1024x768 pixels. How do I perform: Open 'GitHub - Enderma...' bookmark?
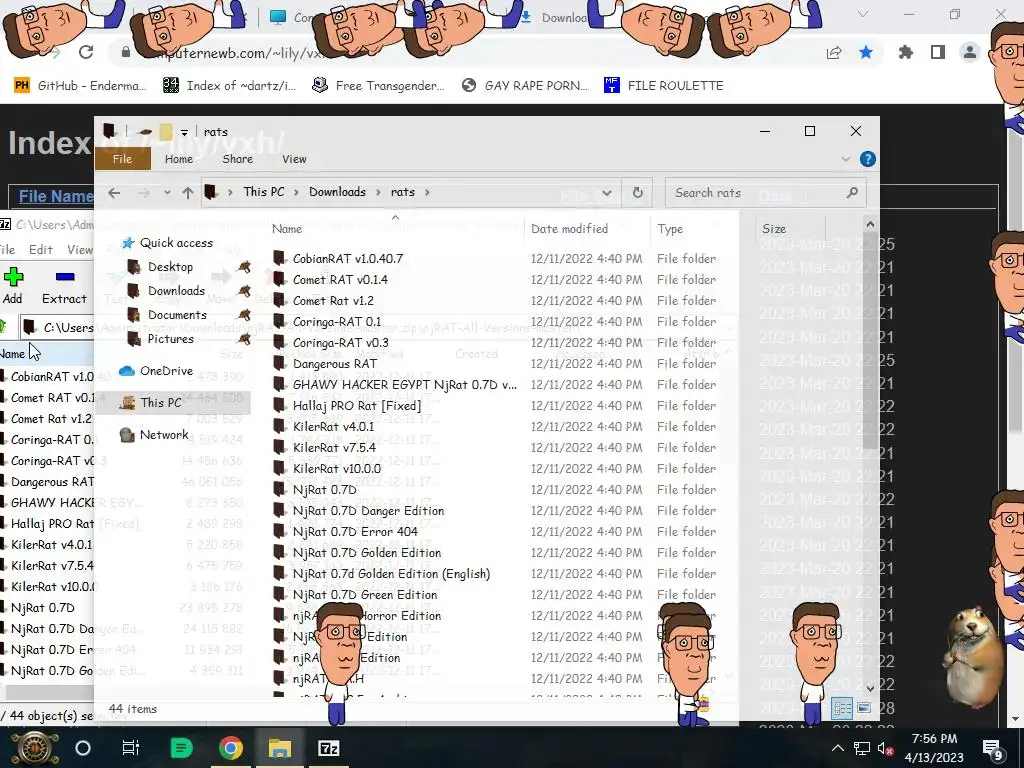(80, 86)
